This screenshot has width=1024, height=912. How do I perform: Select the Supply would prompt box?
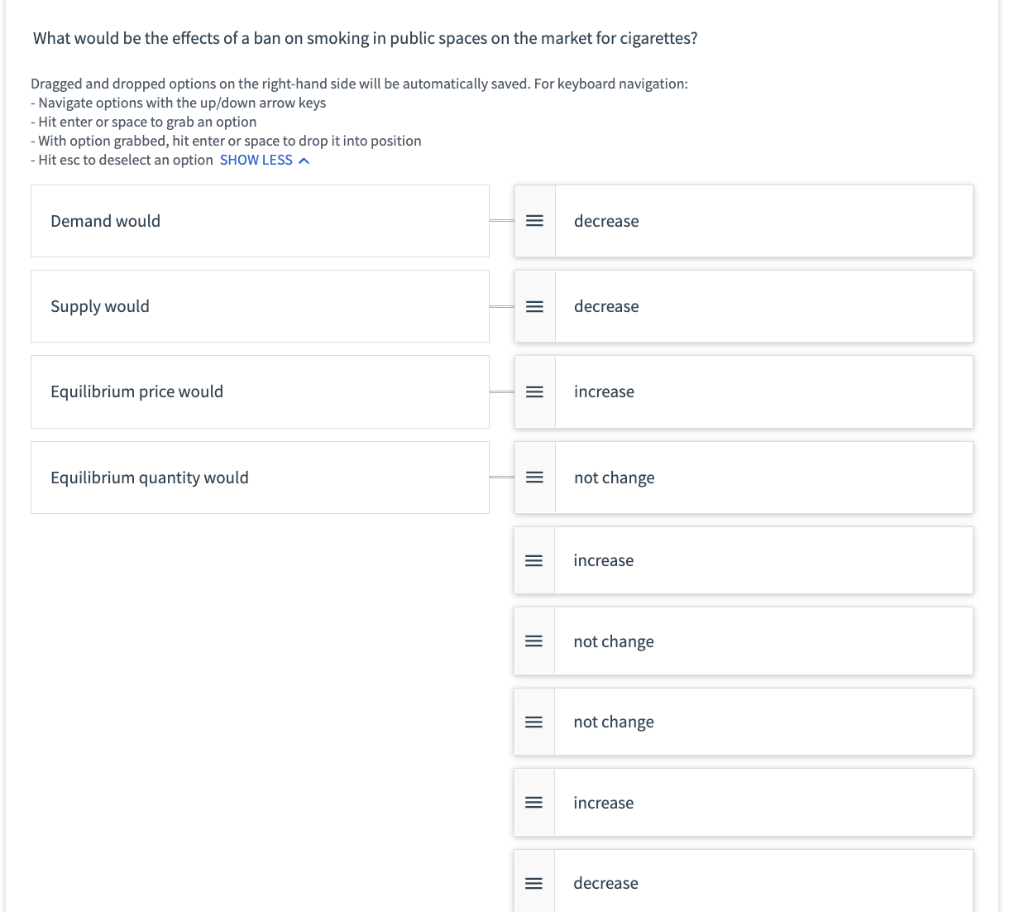click(x=260, y=306)
